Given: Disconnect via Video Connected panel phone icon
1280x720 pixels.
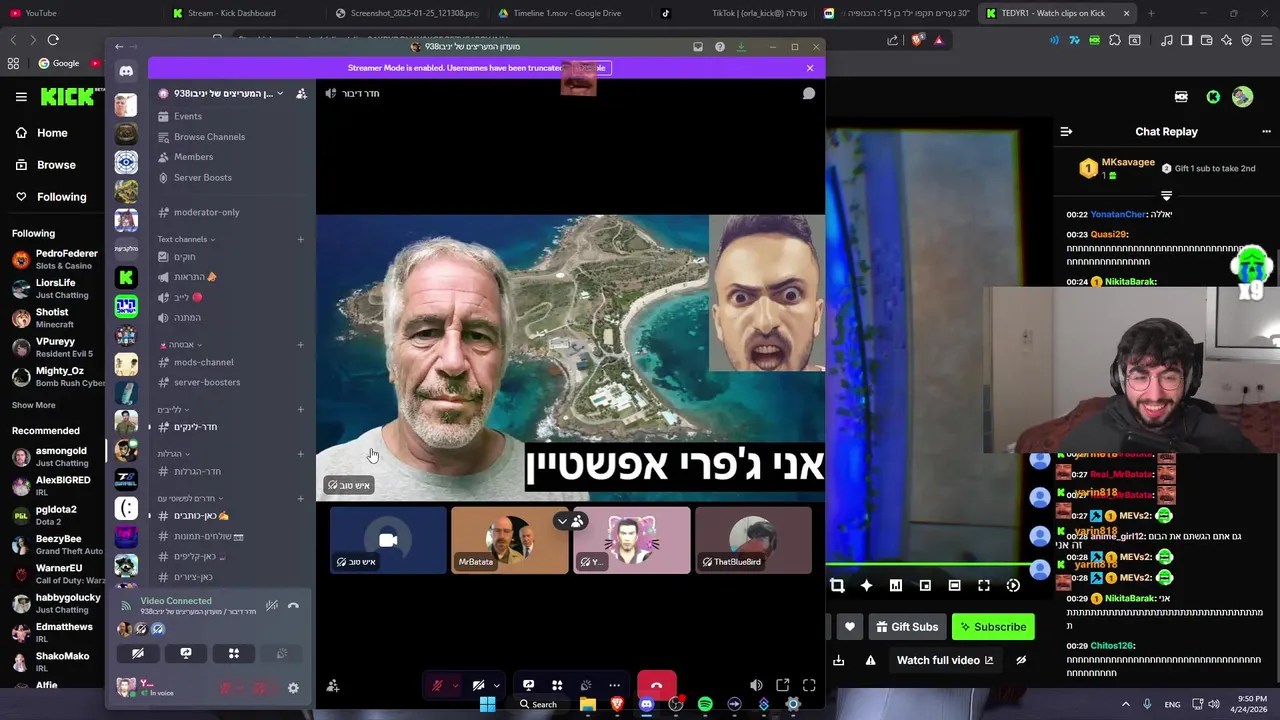Looking at the screenshot, I should pos(293,606).
